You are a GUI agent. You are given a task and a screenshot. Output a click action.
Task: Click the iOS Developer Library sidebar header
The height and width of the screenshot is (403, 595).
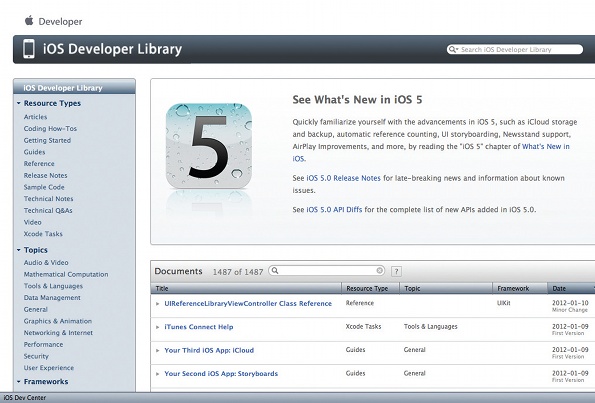74,88
